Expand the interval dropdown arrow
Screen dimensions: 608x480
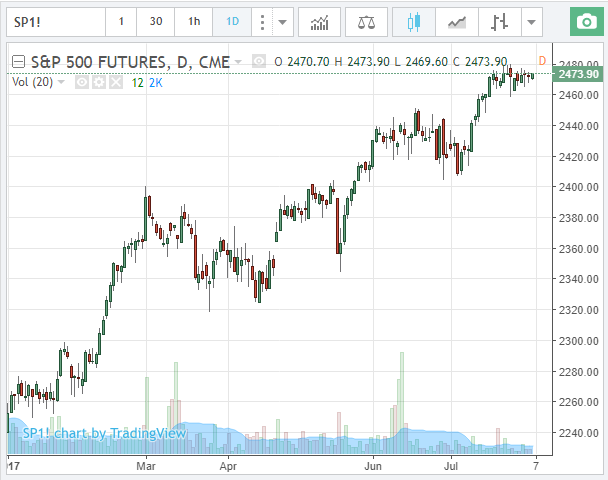click(x=283, y=22)
